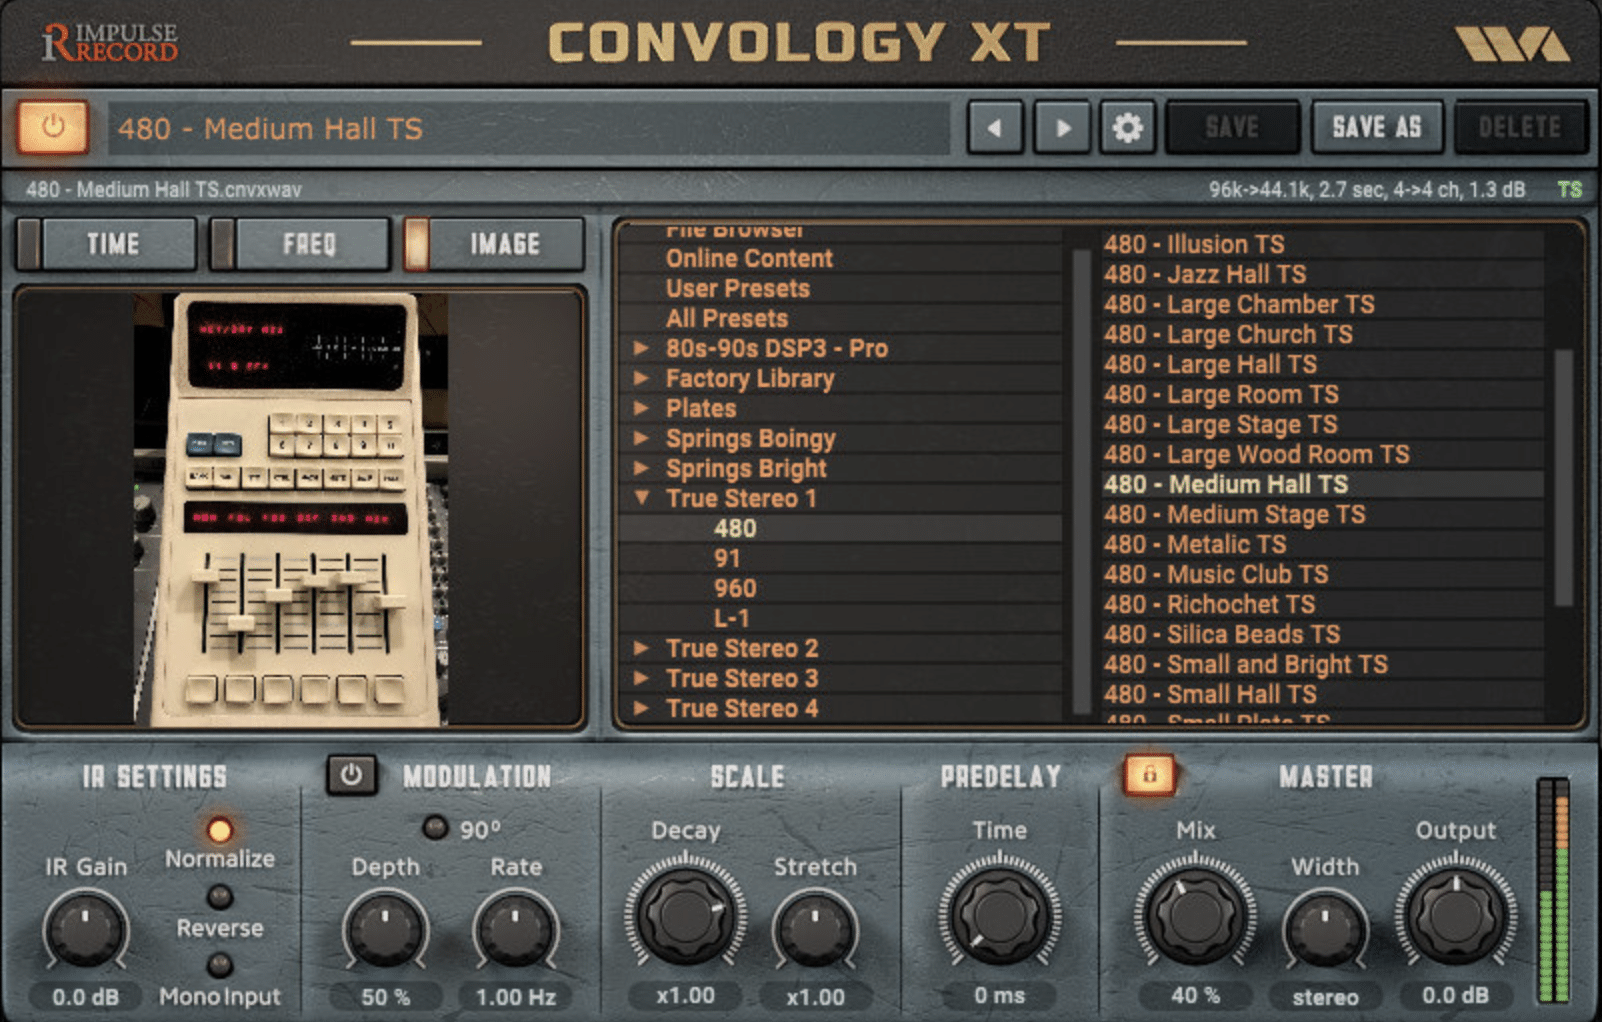Switch to the TIME view tab
Image resolution: width=1602 pixels, height=1022 pixels.
pyautogui.click(x=108, y=244)
